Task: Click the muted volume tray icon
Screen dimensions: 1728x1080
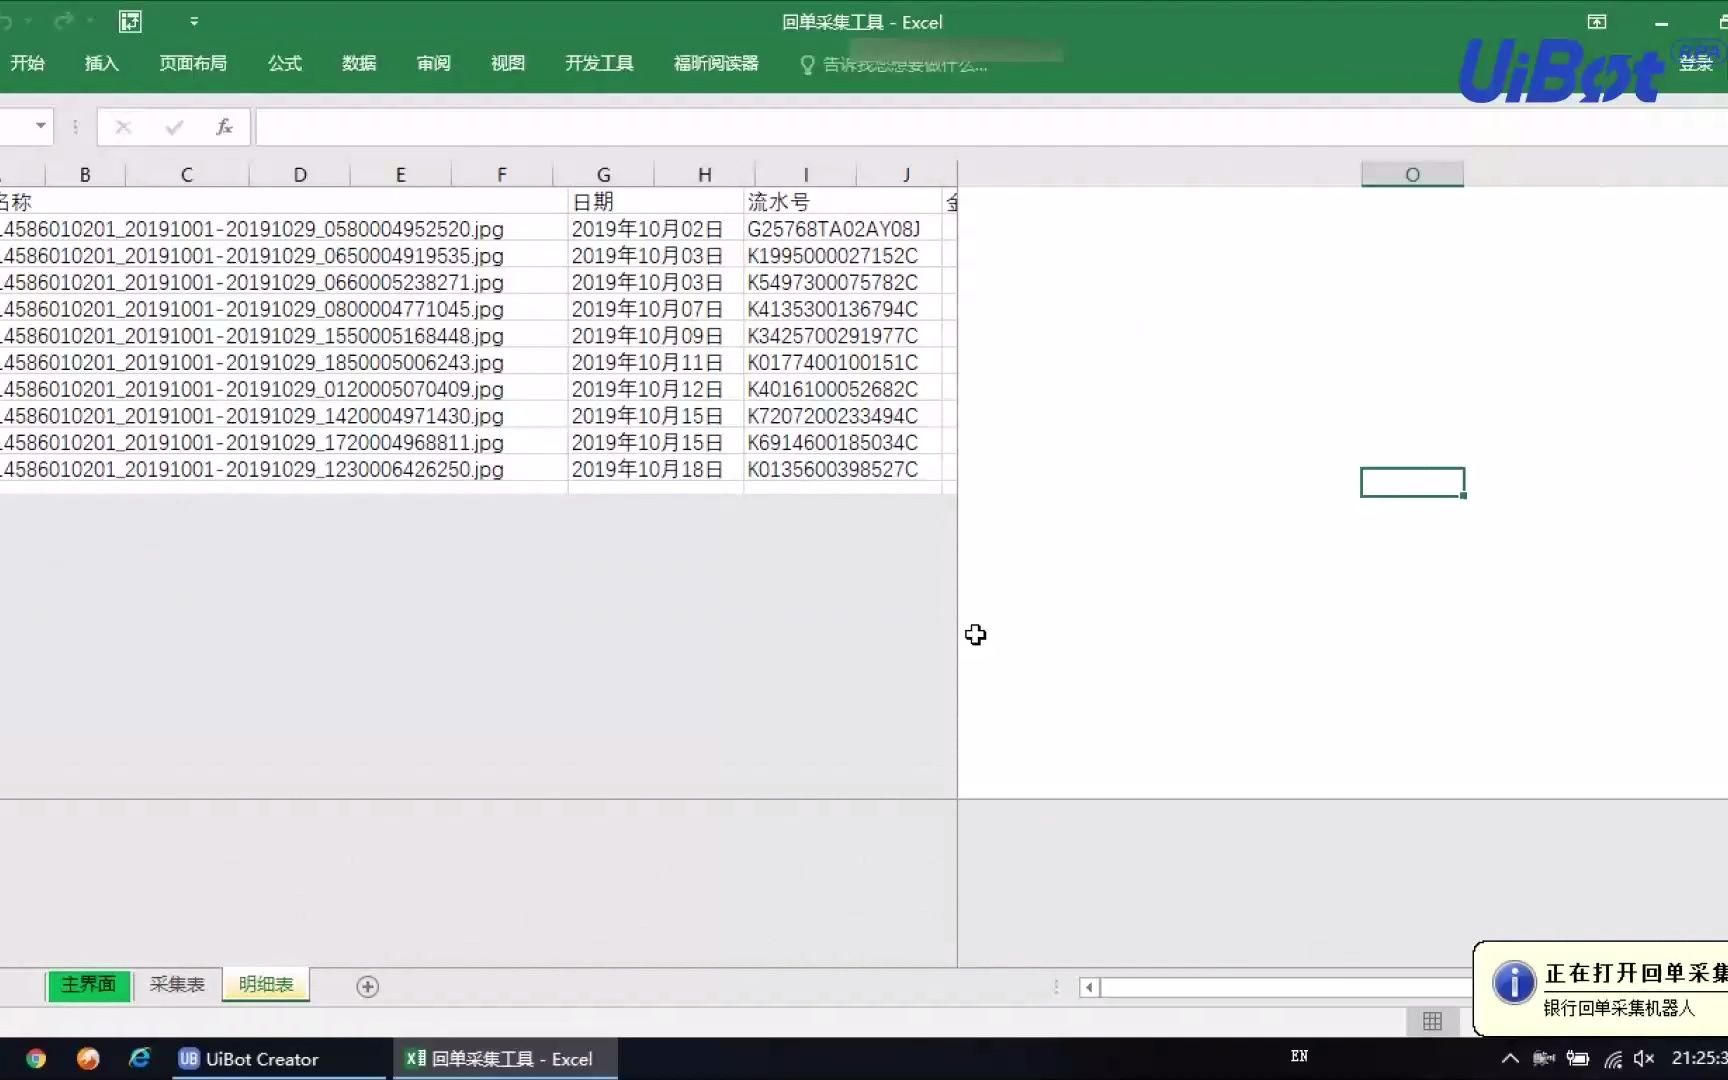Action: pyautogui.click(x=1643, y=1058)
